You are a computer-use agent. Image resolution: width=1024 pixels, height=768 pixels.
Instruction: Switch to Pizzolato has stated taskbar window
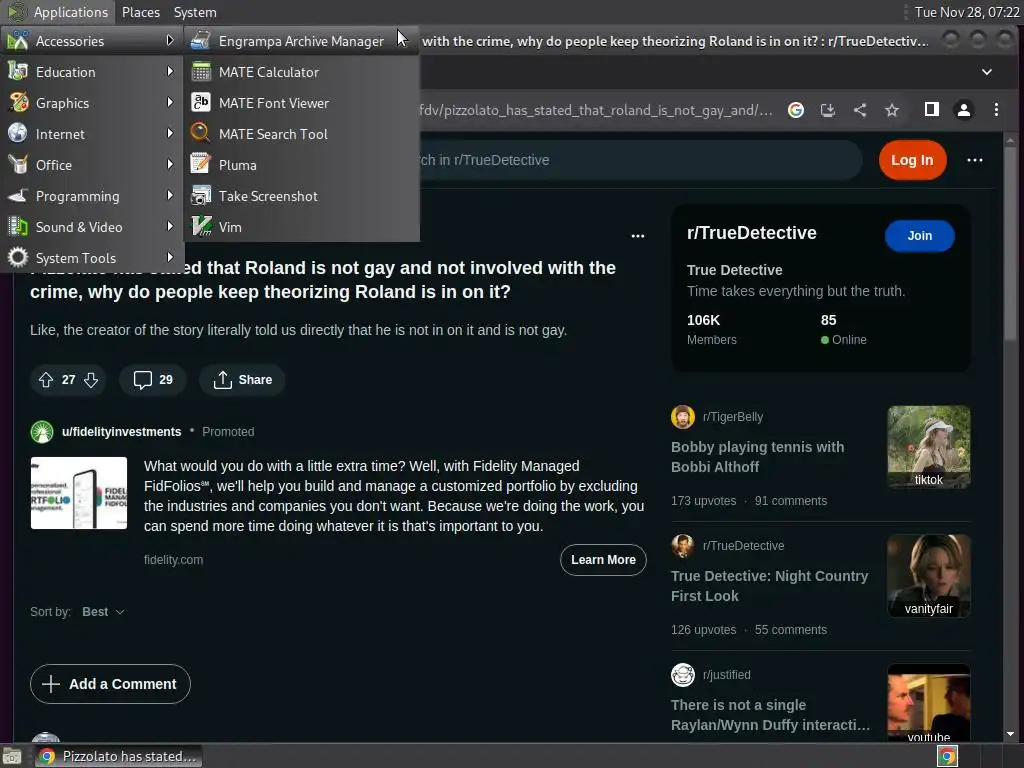pyautogui.click(x=118, y=756)
